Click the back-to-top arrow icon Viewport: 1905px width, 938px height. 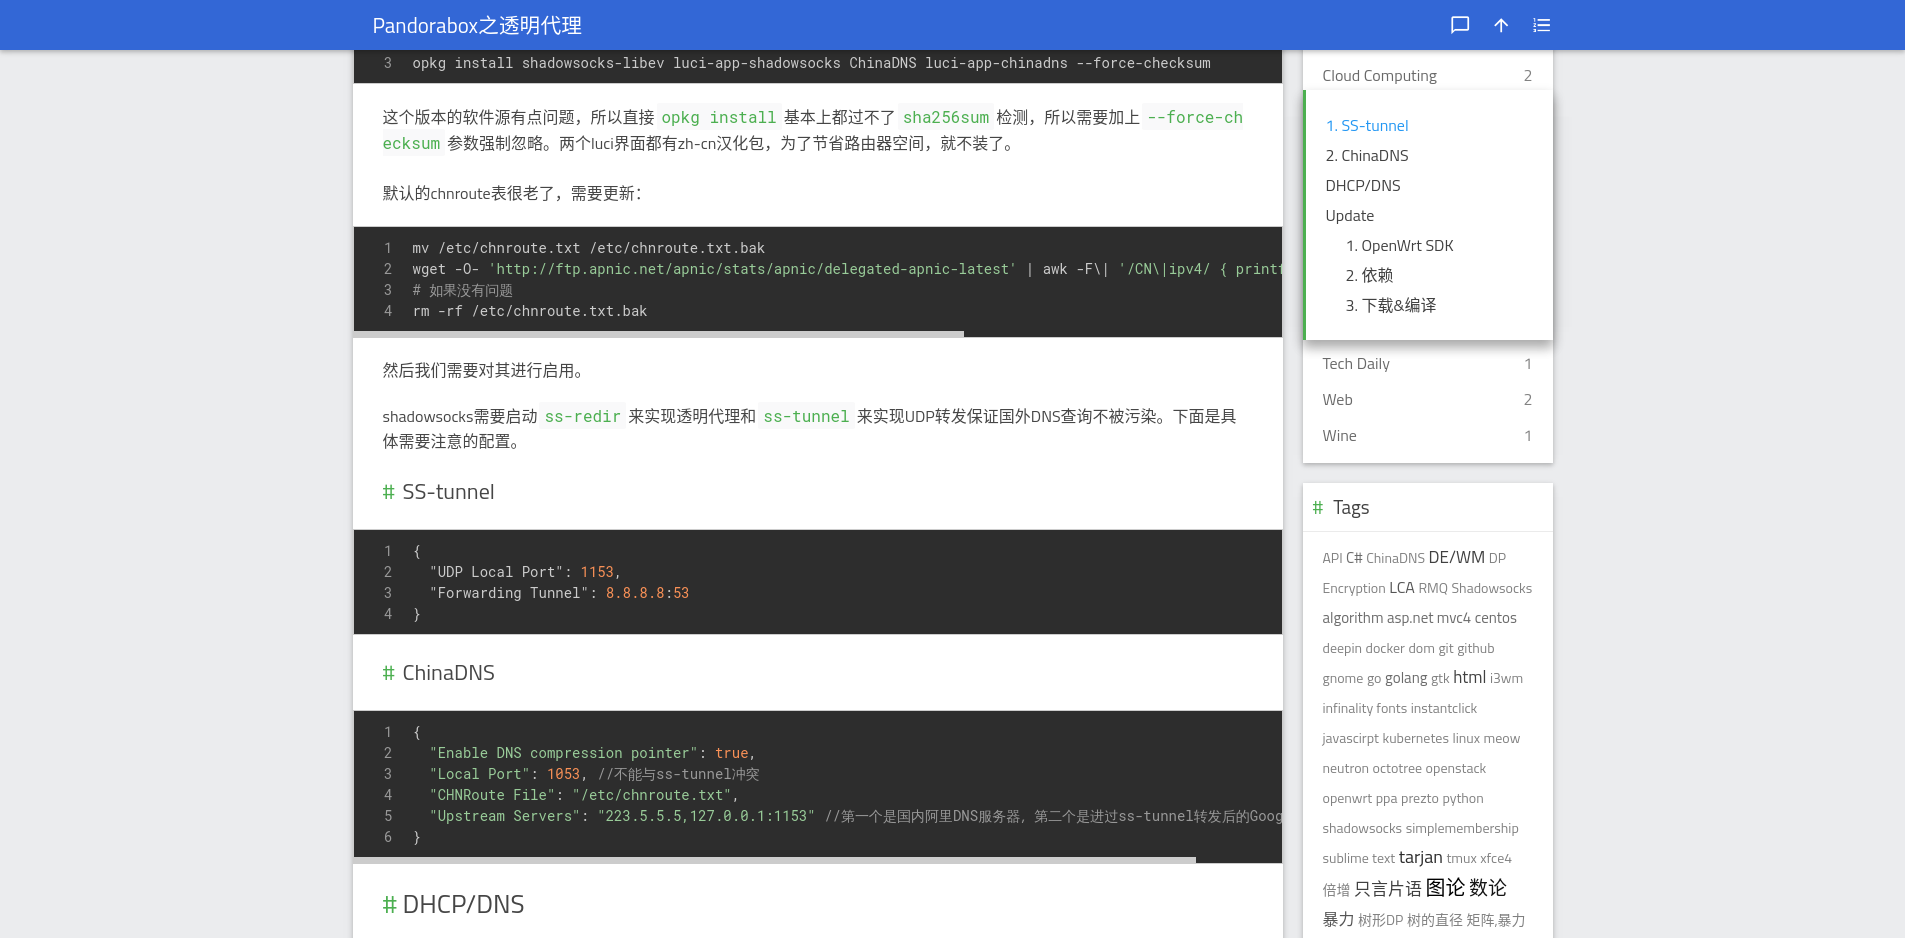(1501, 25)
